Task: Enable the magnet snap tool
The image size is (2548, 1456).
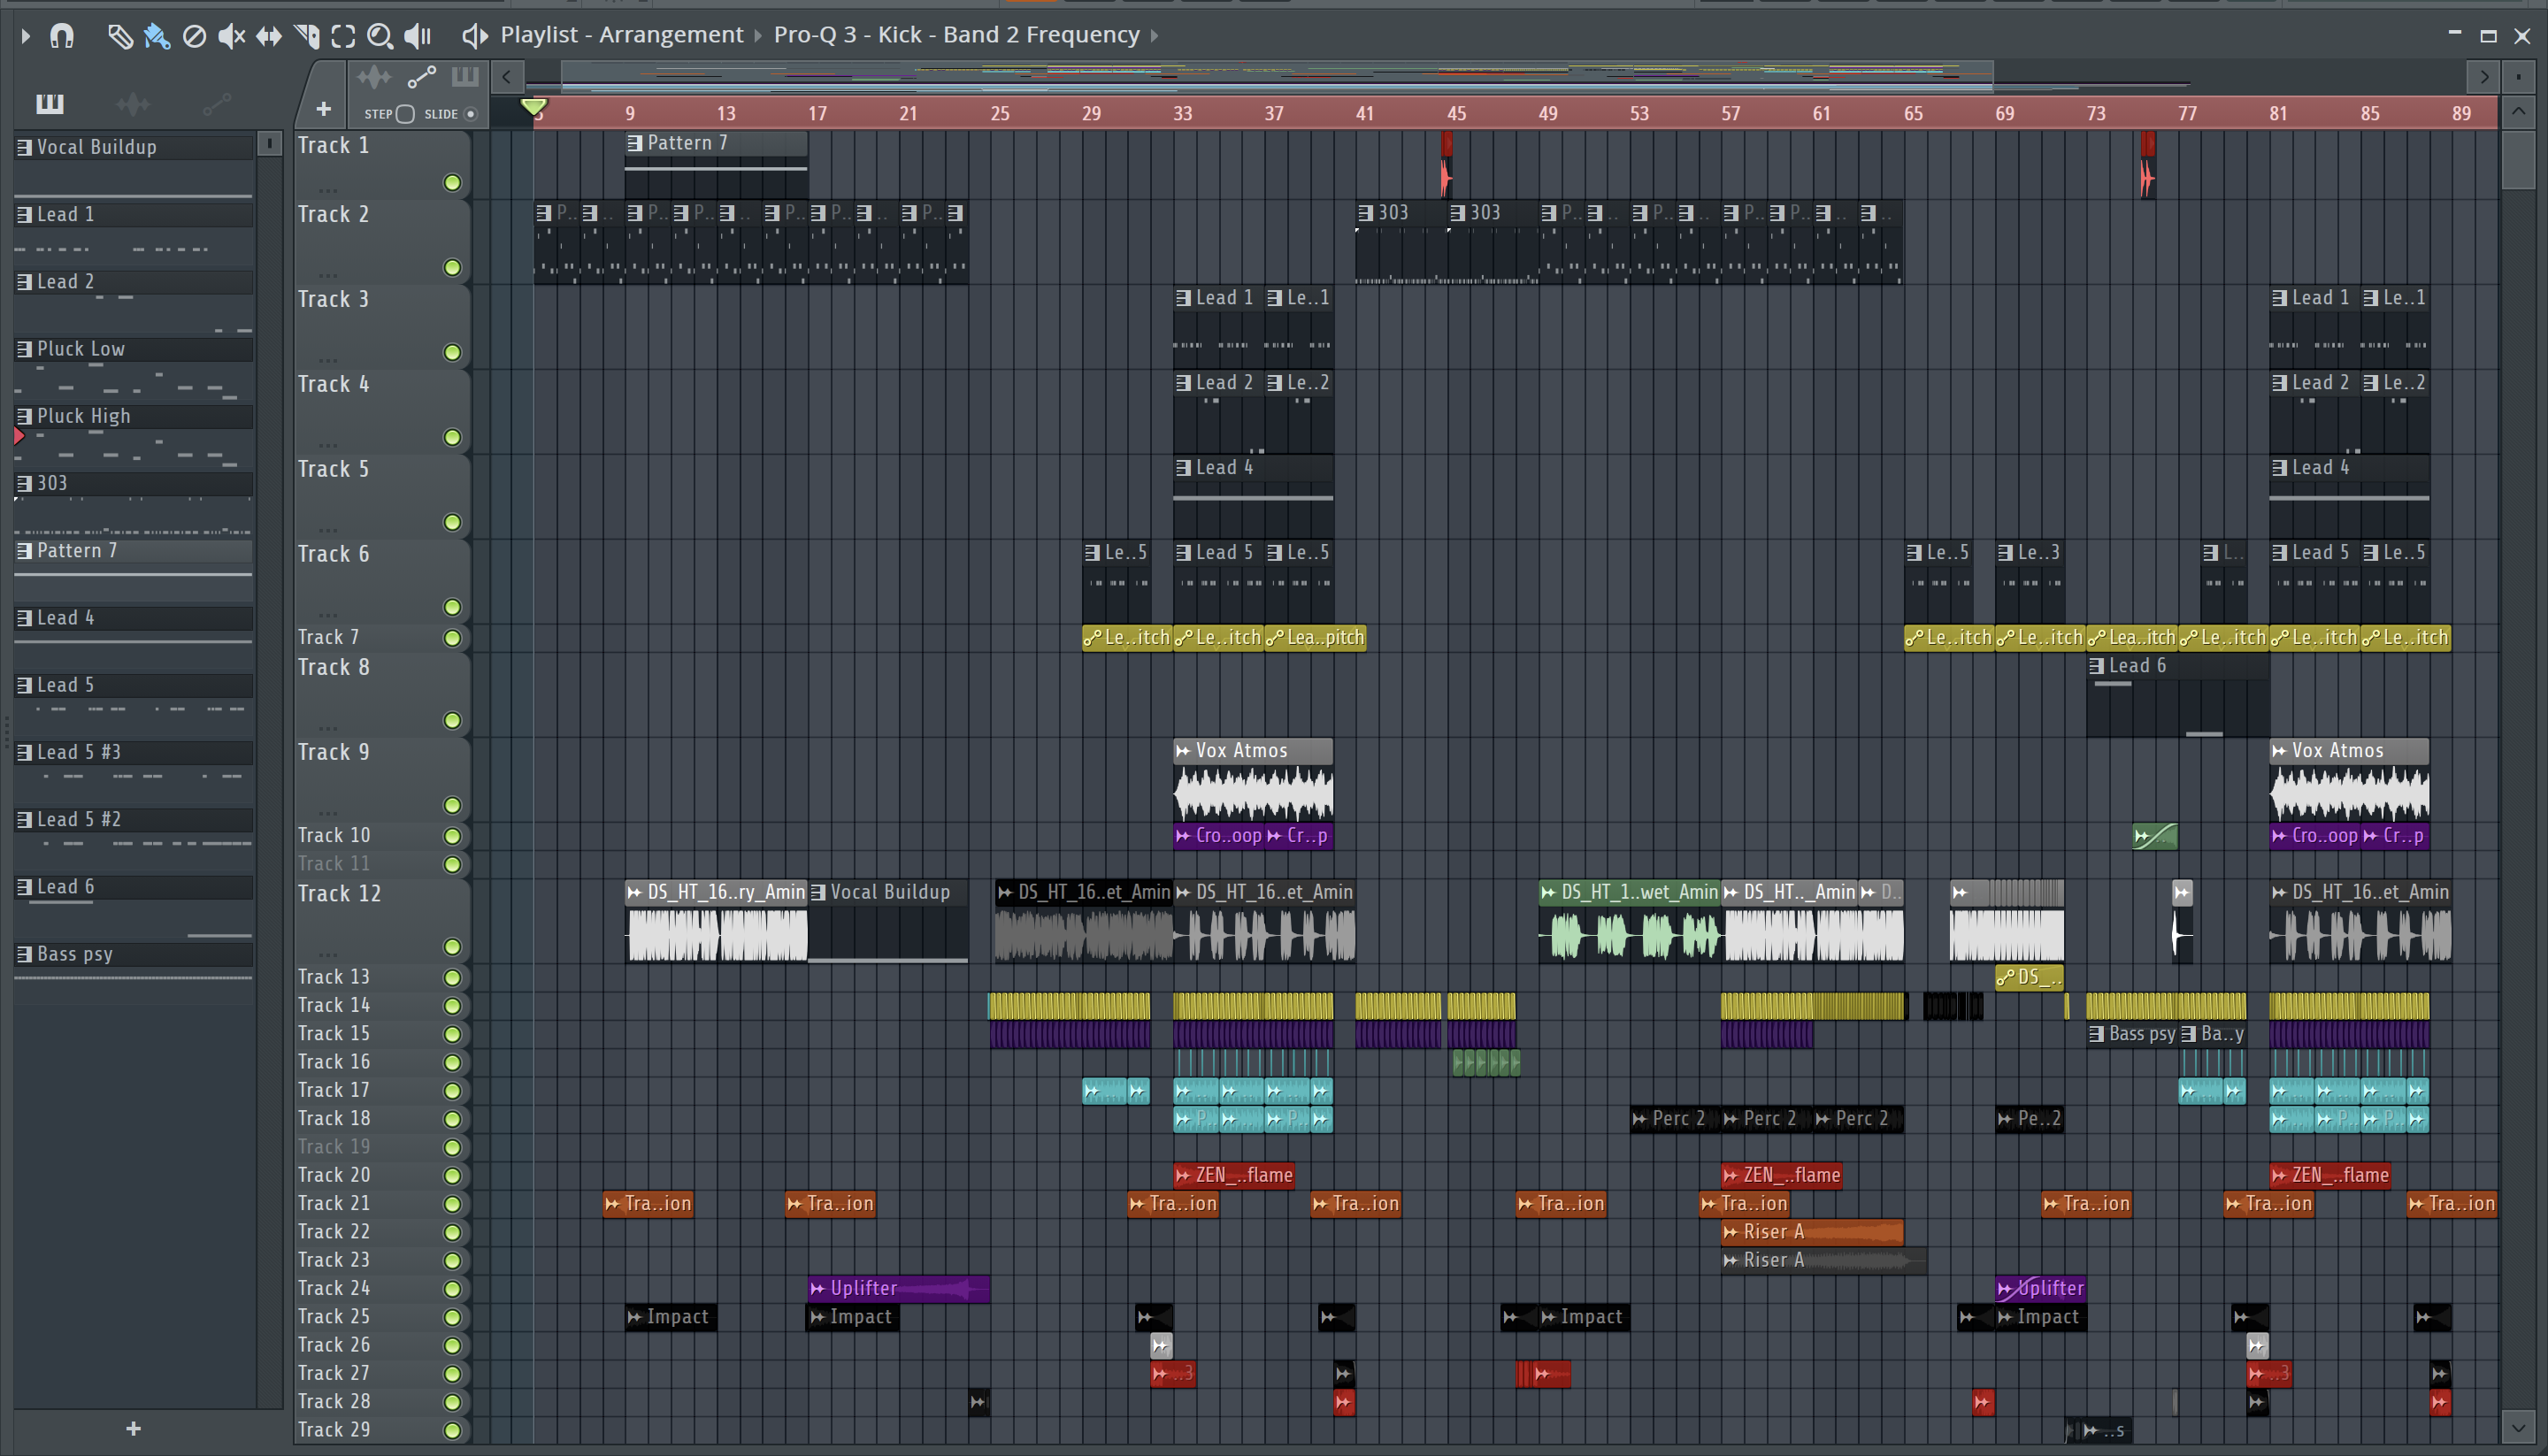Action: 62,36
